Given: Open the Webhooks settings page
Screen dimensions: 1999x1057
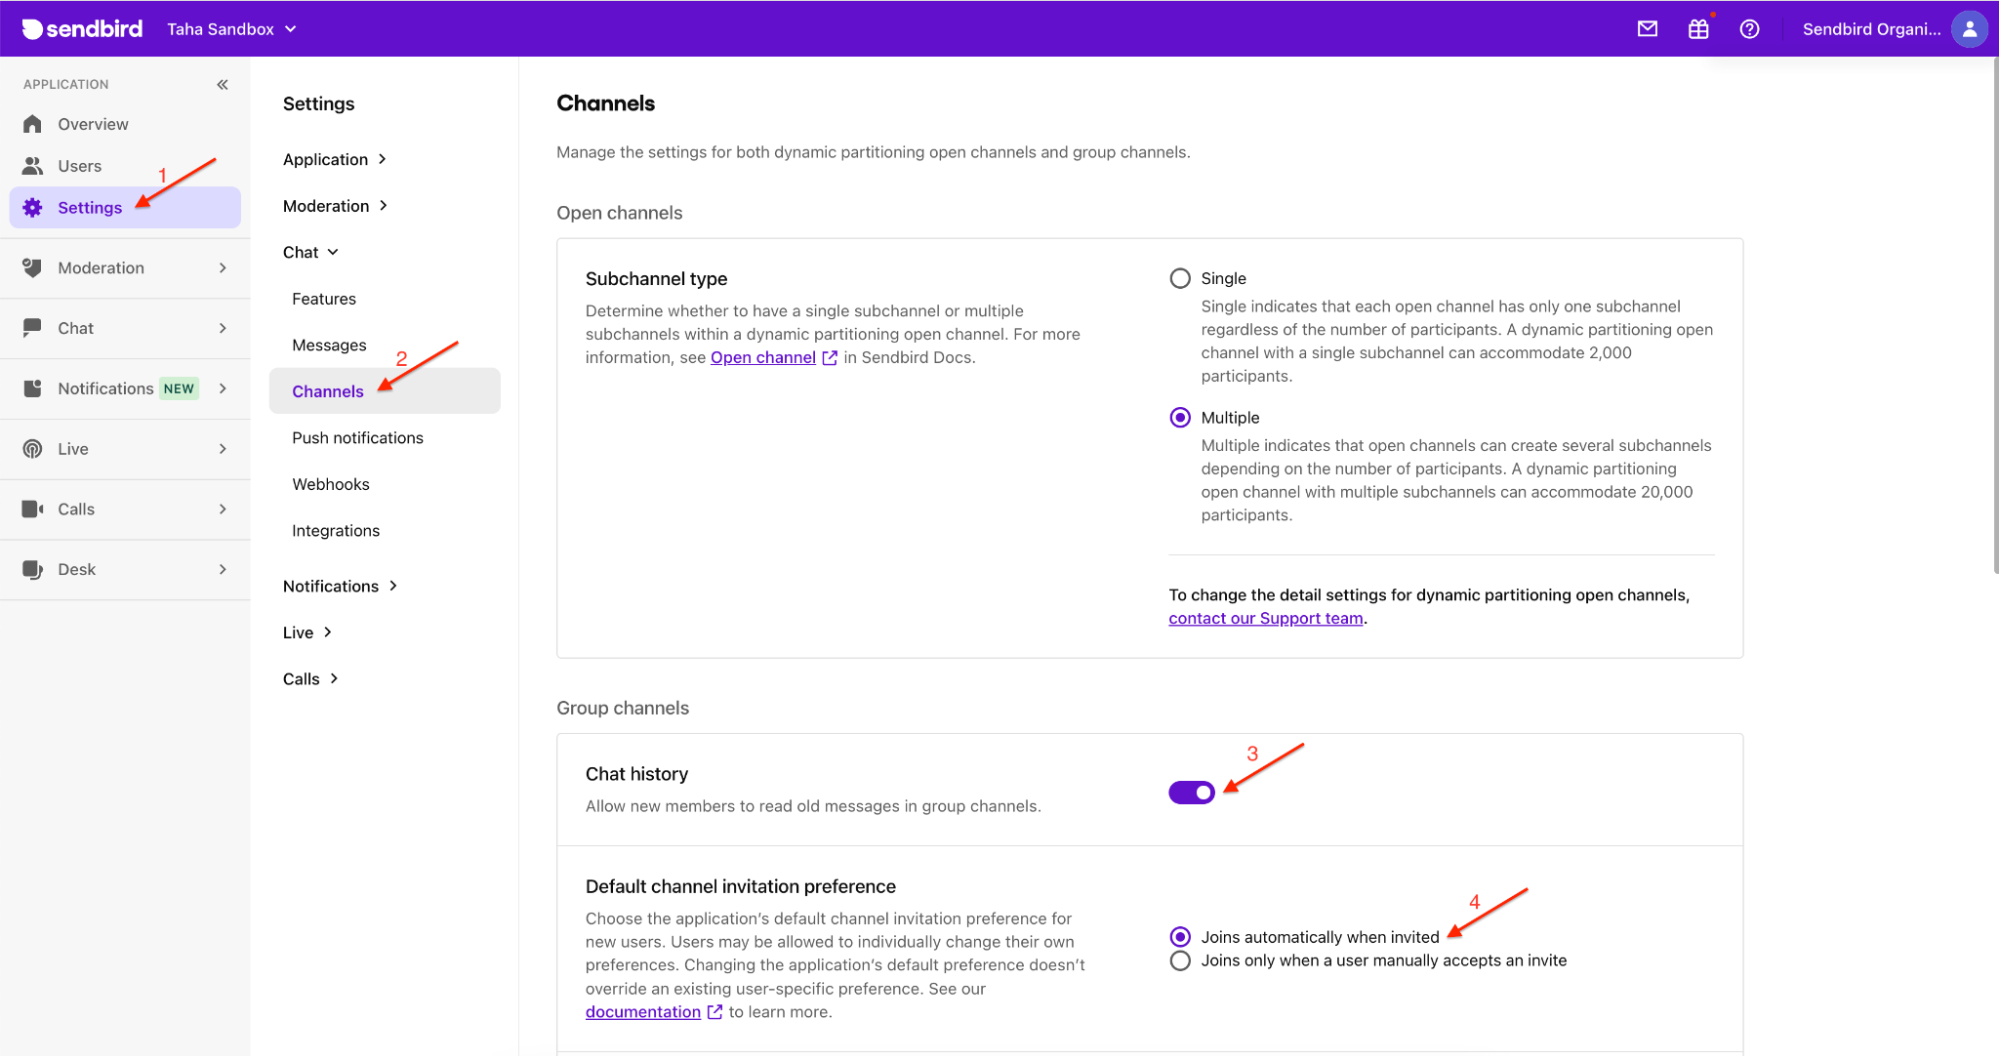Looking at the screenshot, I should coord(330,484).
